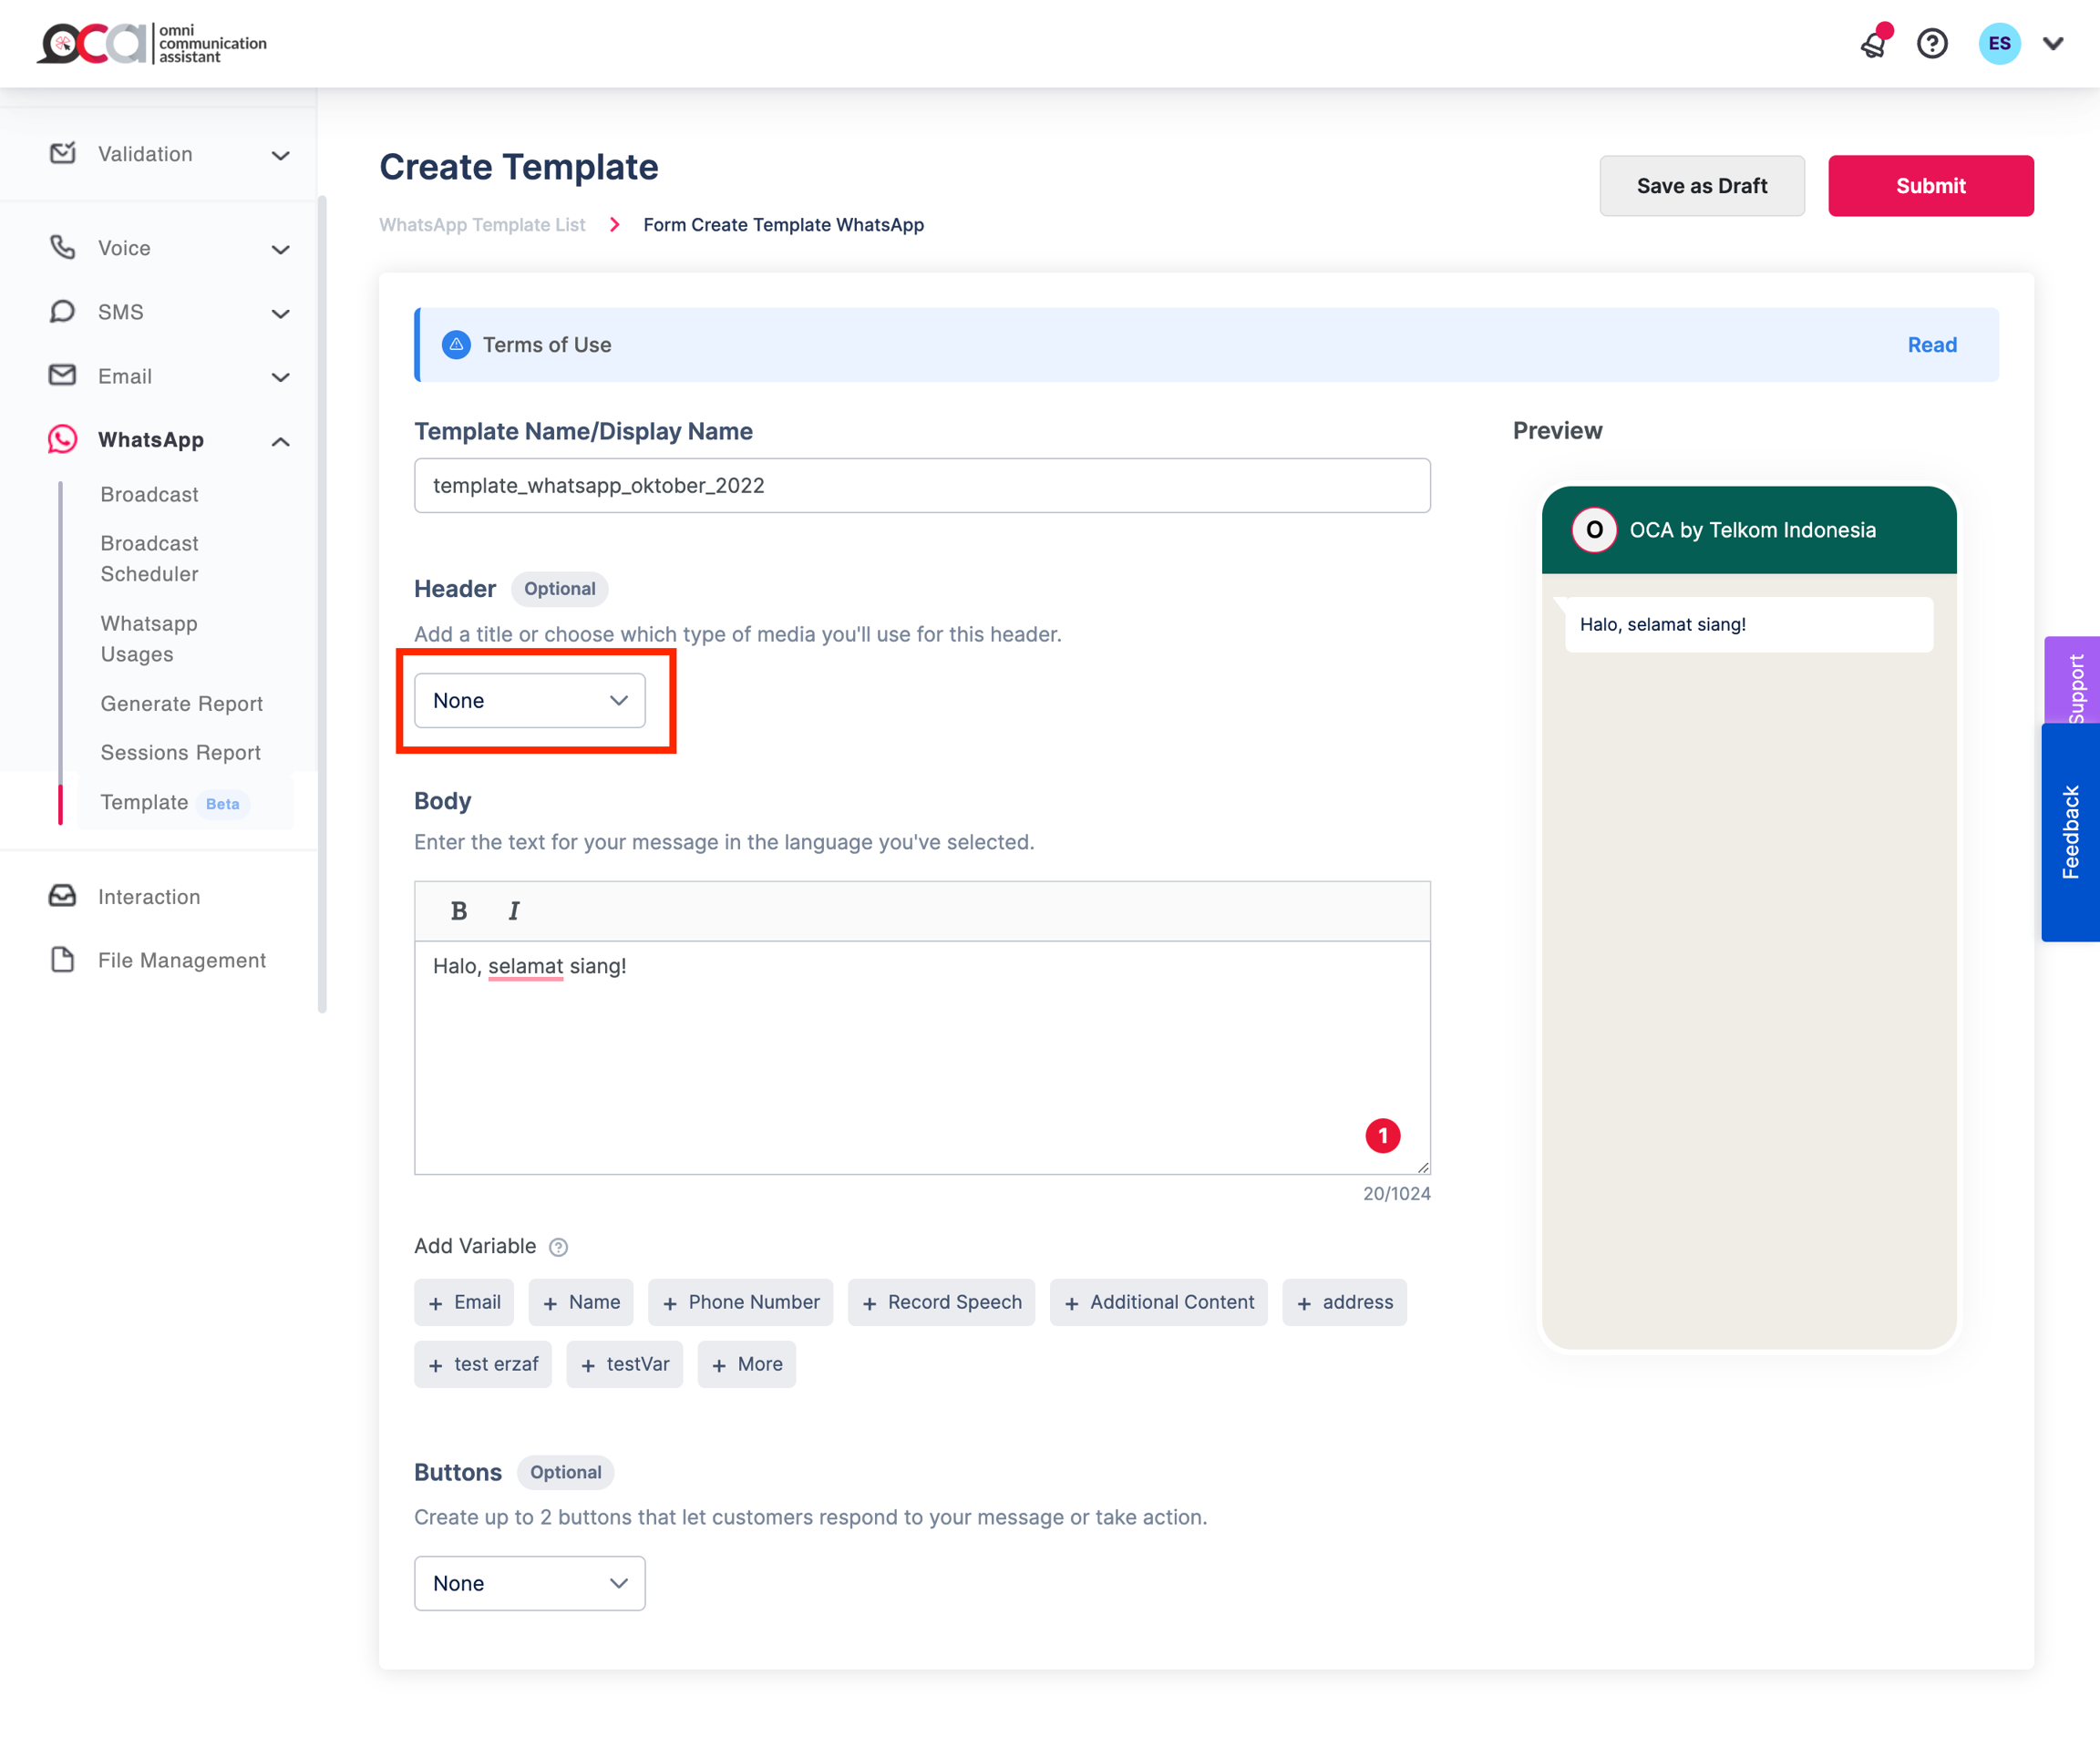Click Save as Draft button

pos(1701,186)
